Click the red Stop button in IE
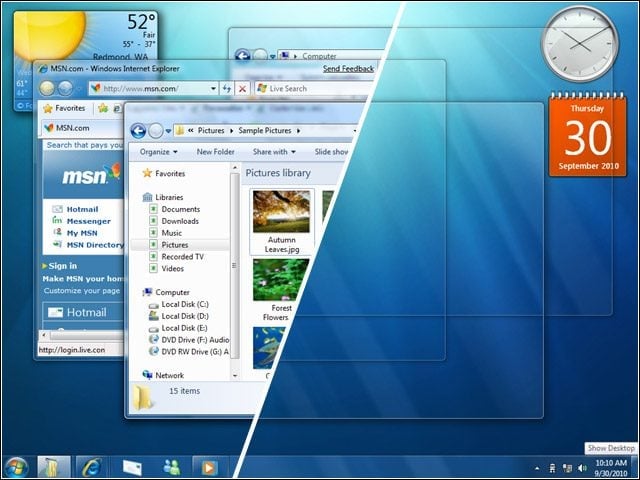This screenshot has height=480, width=640. point(242,89)
